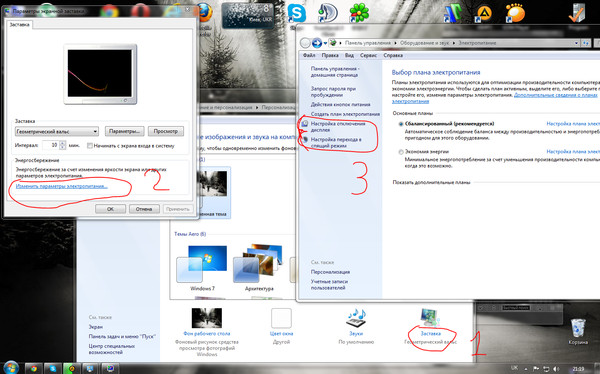Select 'Панель управления' breadcrumb segment
Image resolution: width=600 pixels, height=374 pixels.
(368, 43)
